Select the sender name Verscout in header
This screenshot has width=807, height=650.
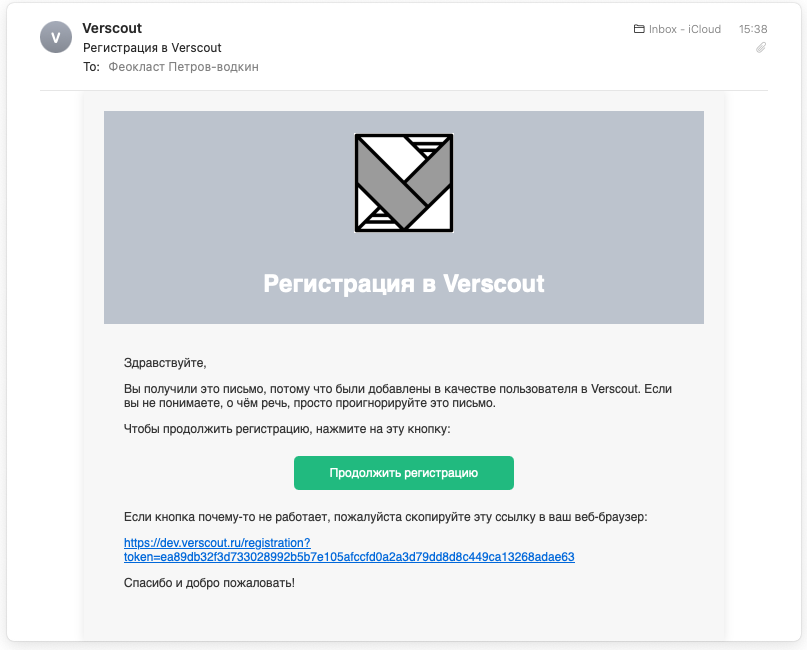click(112, 29)
